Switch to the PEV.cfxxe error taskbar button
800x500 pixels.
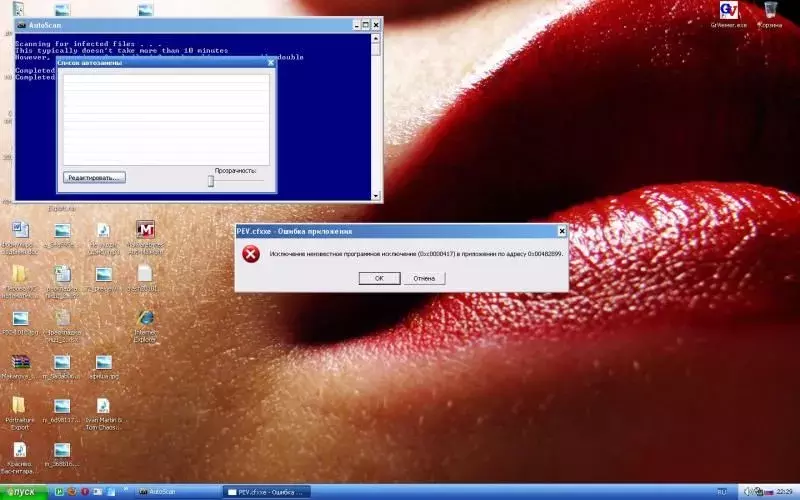[266, 492]
